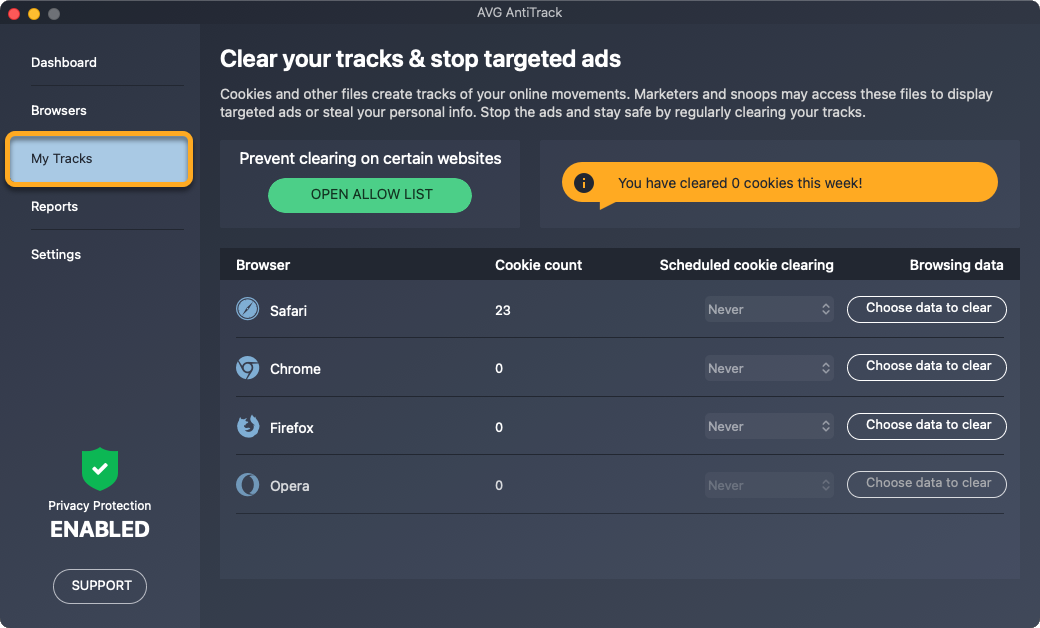Image resolution: width=1040 pixels, height=628 pixels.
Task: Click the Firefox browser icon
Action: coord(247,427)
